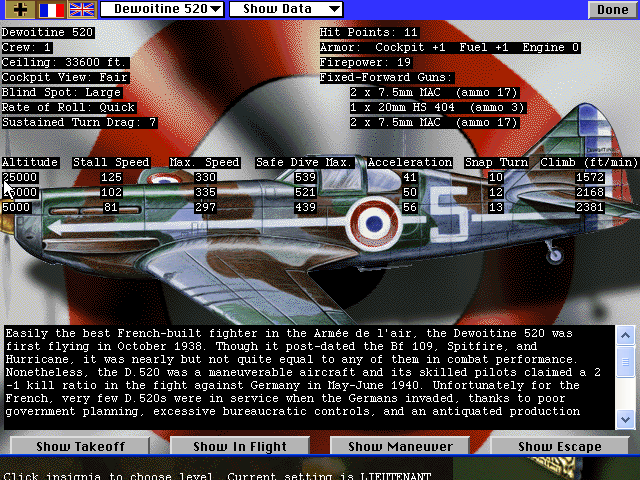
Task: Click the Altitude column header
Action: point(30,162)
